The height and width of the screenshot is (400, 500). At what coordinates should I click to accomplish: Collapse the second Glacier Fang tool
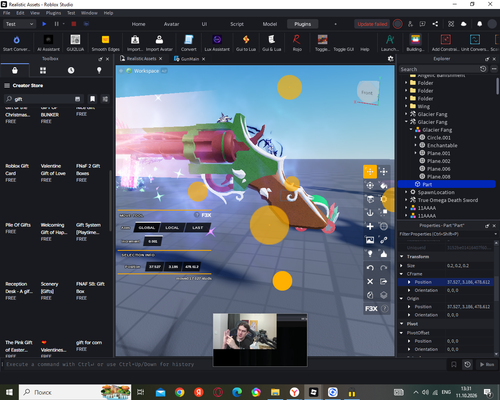pos(406,122)
